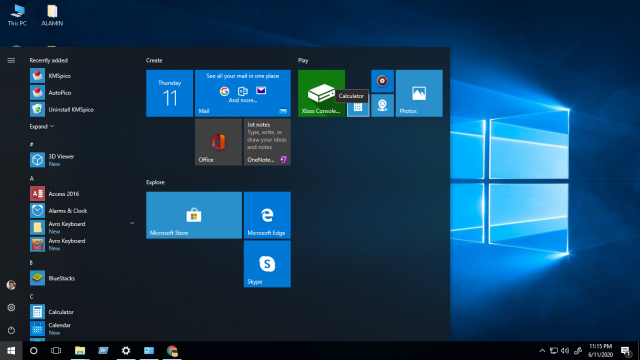Open the Thursday 11 calendar tile
Image resolution: width=640 pixels, height=360 pixels.
[x=169, y=93]
